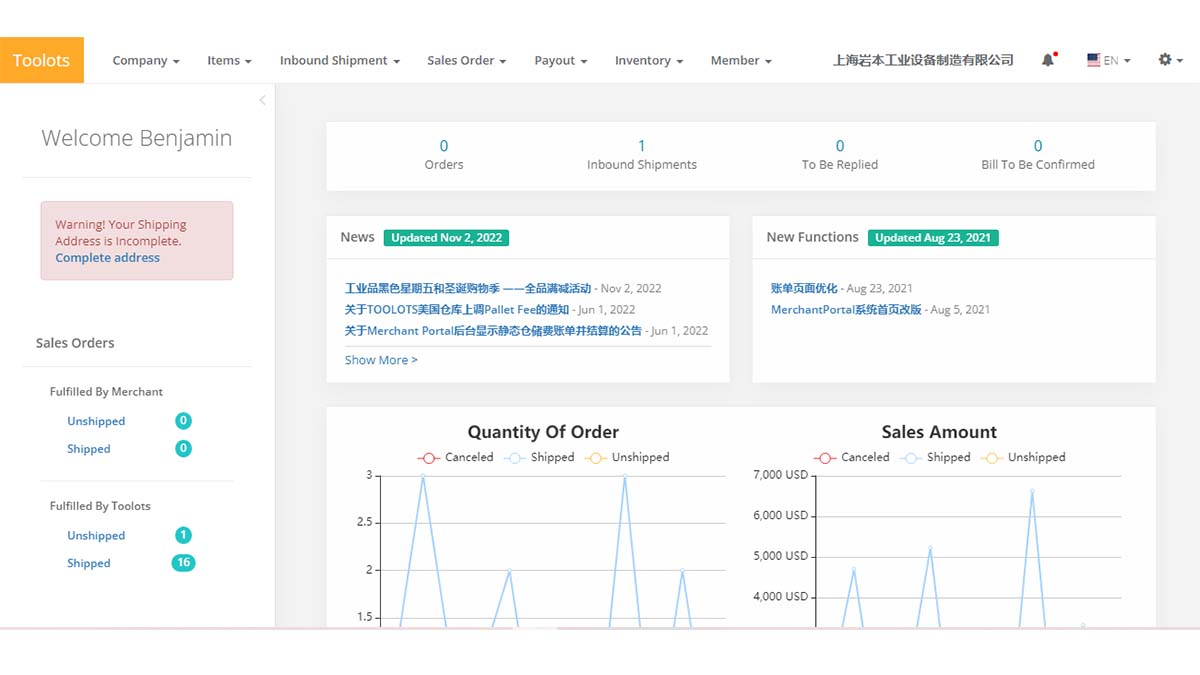Image resolution: width=1200 pixels, height=675 pixels.
Task: Click the Toolots logo
Action: (x=42, y=60)
